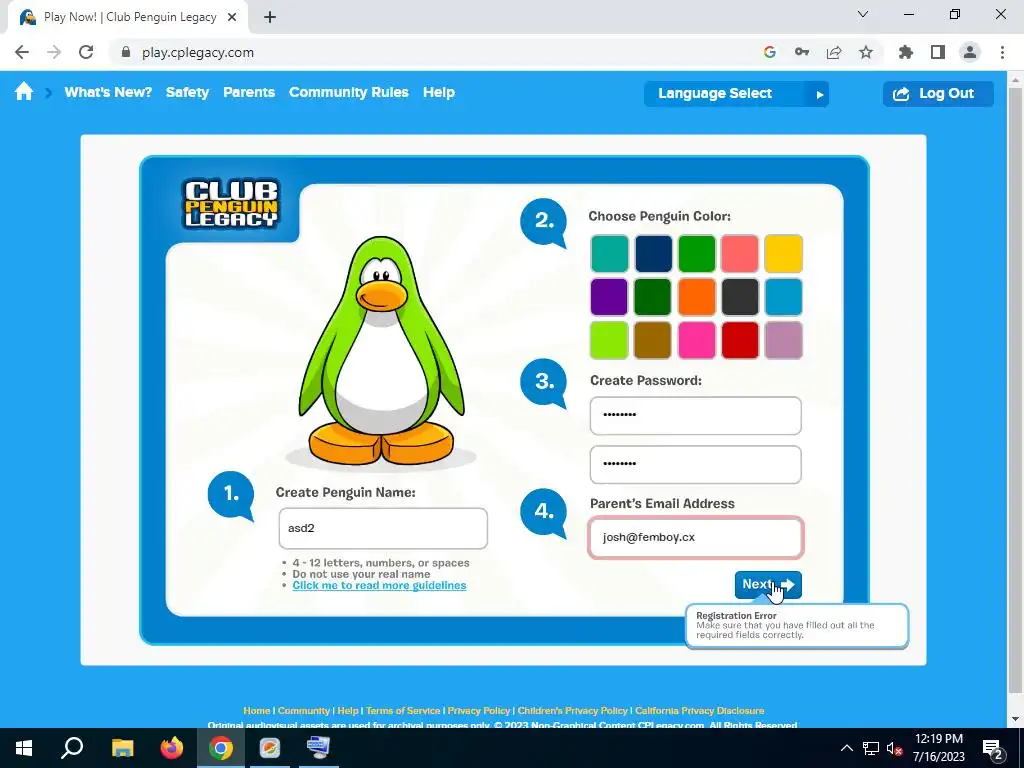This screenshot has width=1024, height=768.
Task: Open the Safety menu item
Action: click(187, 92)
